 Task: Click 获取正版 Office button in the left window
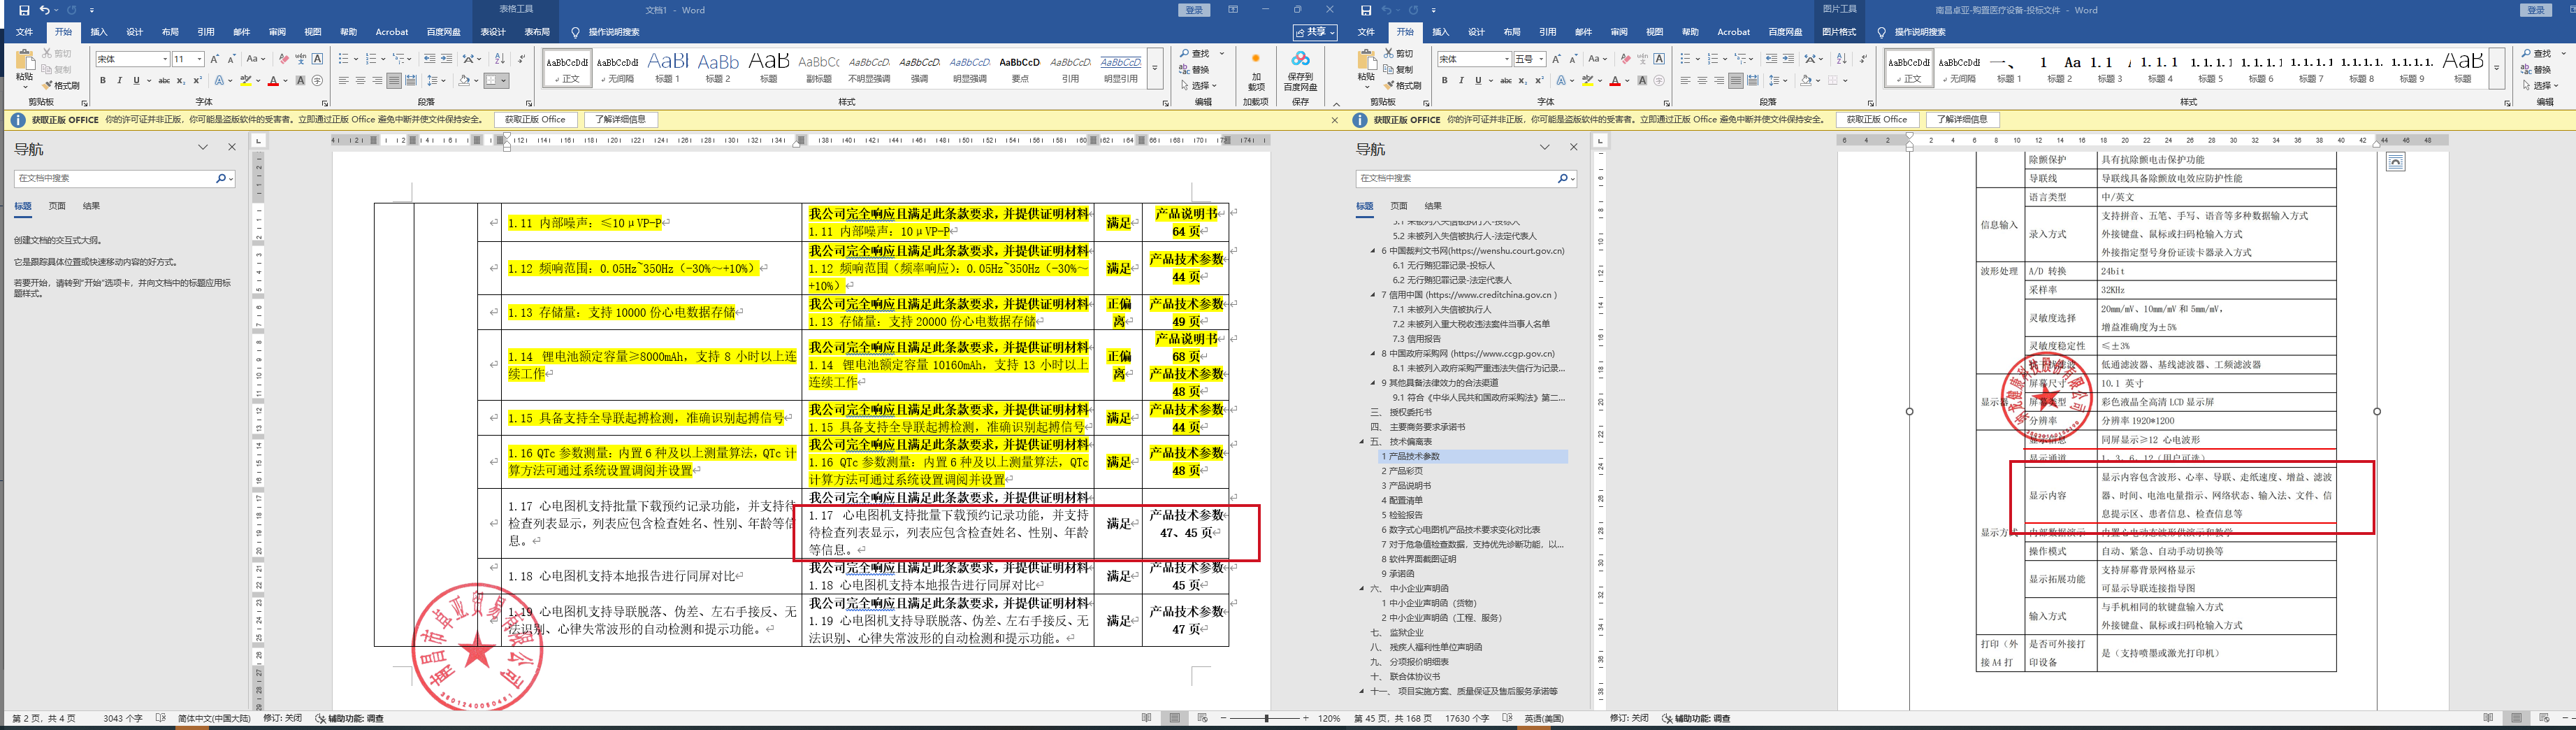click(535, 120)
